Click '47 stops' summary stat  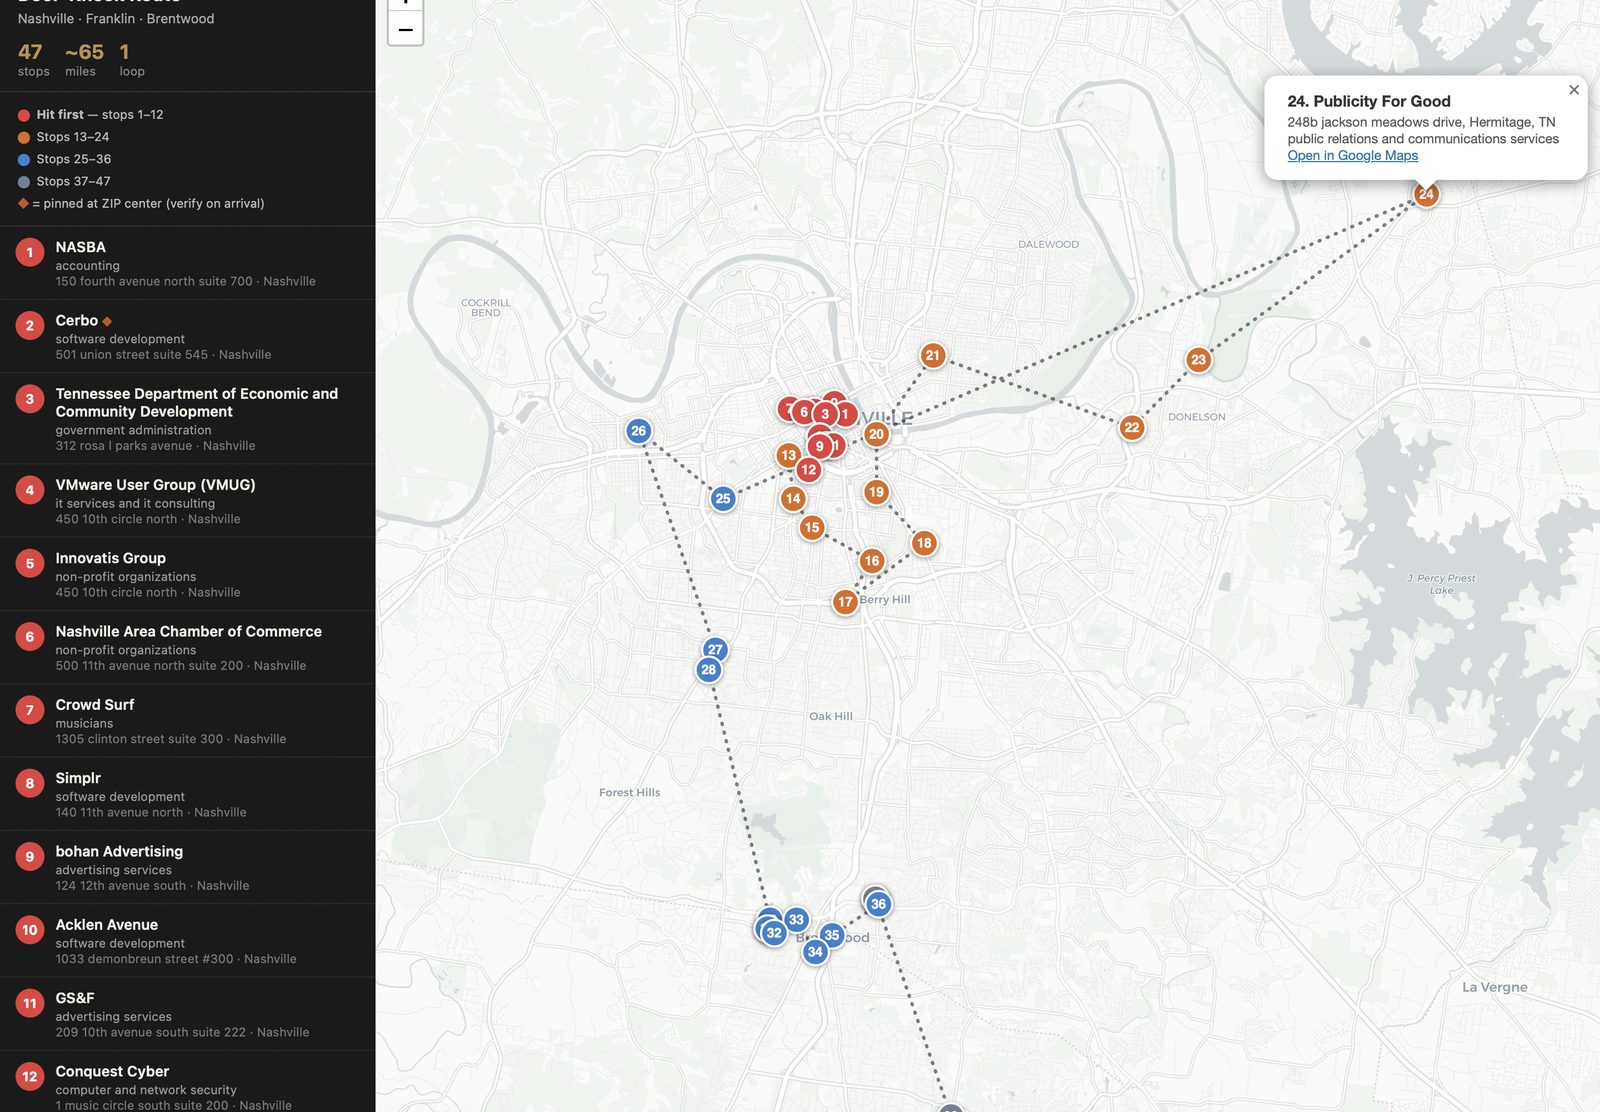[x=33, y=60]
